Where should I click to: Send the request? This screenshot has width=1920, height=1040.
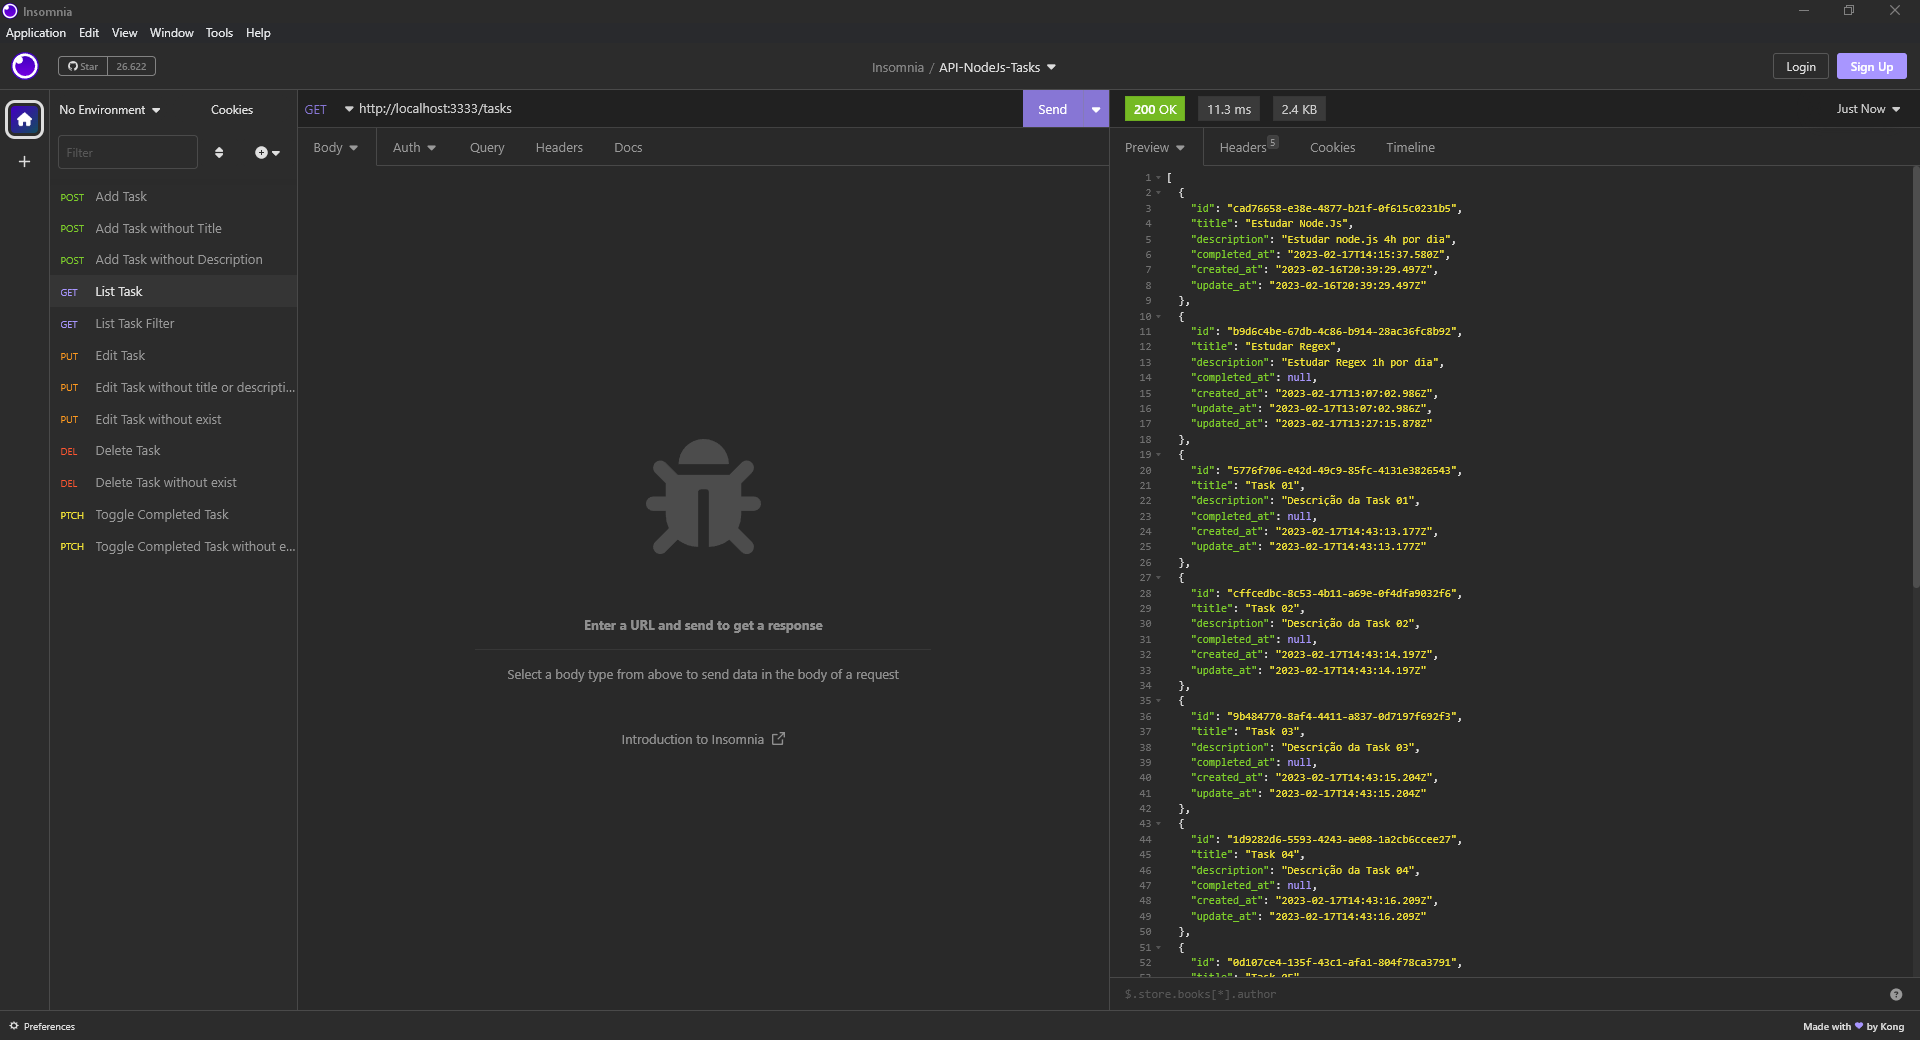1053,109
